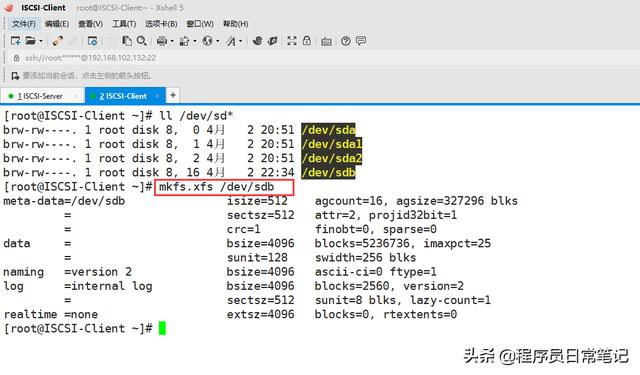Click the Print icon

click(x=162, y=41)
